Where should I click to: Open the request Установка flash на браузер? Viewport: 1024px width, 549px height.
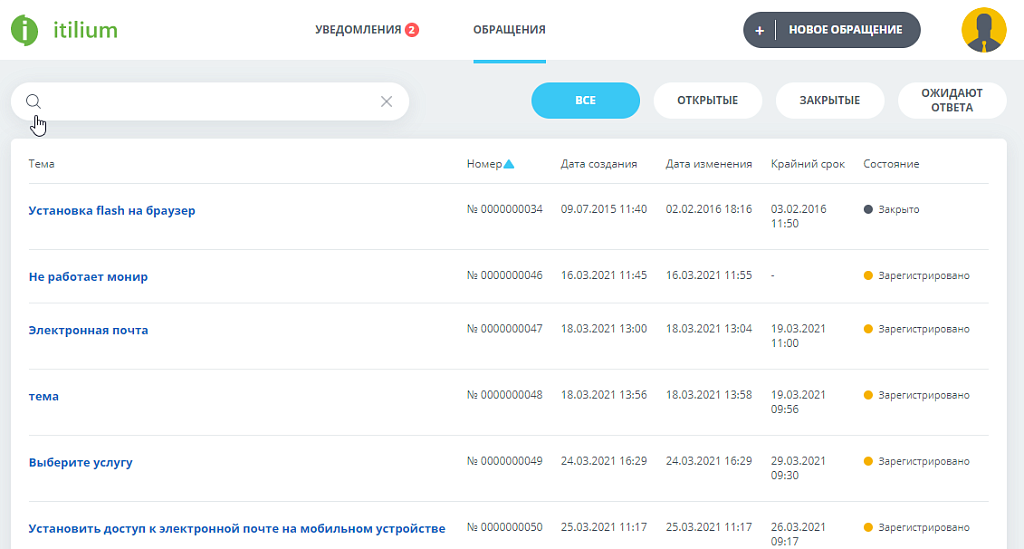click(x=112, y=211)
